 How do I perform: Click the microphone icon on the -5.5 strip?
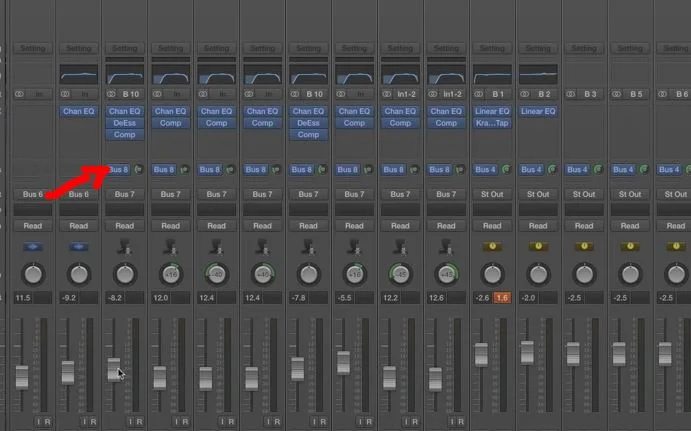[354, 247]
